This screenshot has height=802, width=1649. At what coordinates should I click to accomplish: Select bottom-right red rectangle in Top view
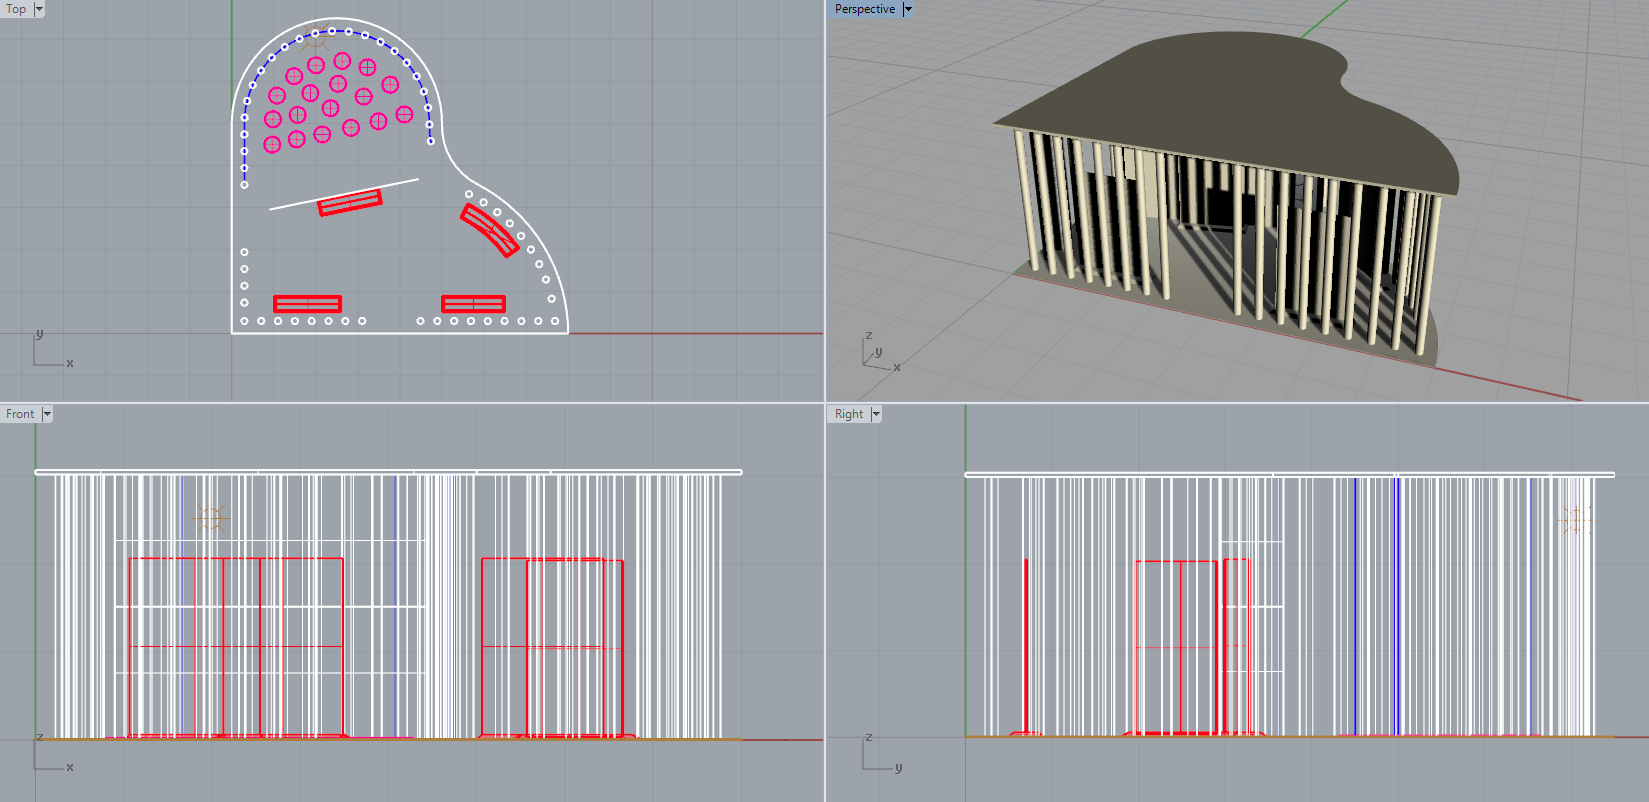[473, 304]
